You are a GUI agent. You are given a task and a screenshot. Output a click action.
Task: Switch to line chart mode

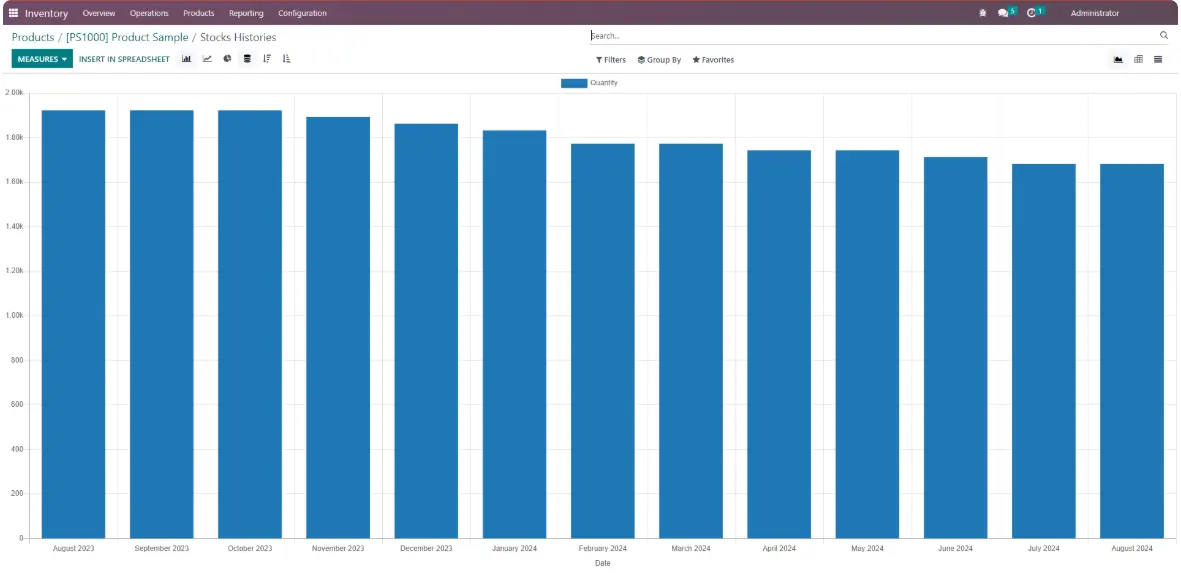click(x=207, y=59)
